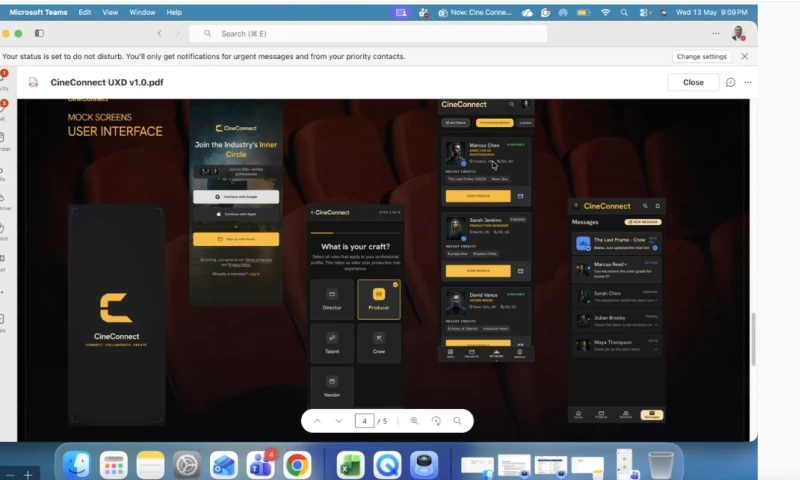Open the Window menu
The image size is (800, 480).
(x=142, y=12)
